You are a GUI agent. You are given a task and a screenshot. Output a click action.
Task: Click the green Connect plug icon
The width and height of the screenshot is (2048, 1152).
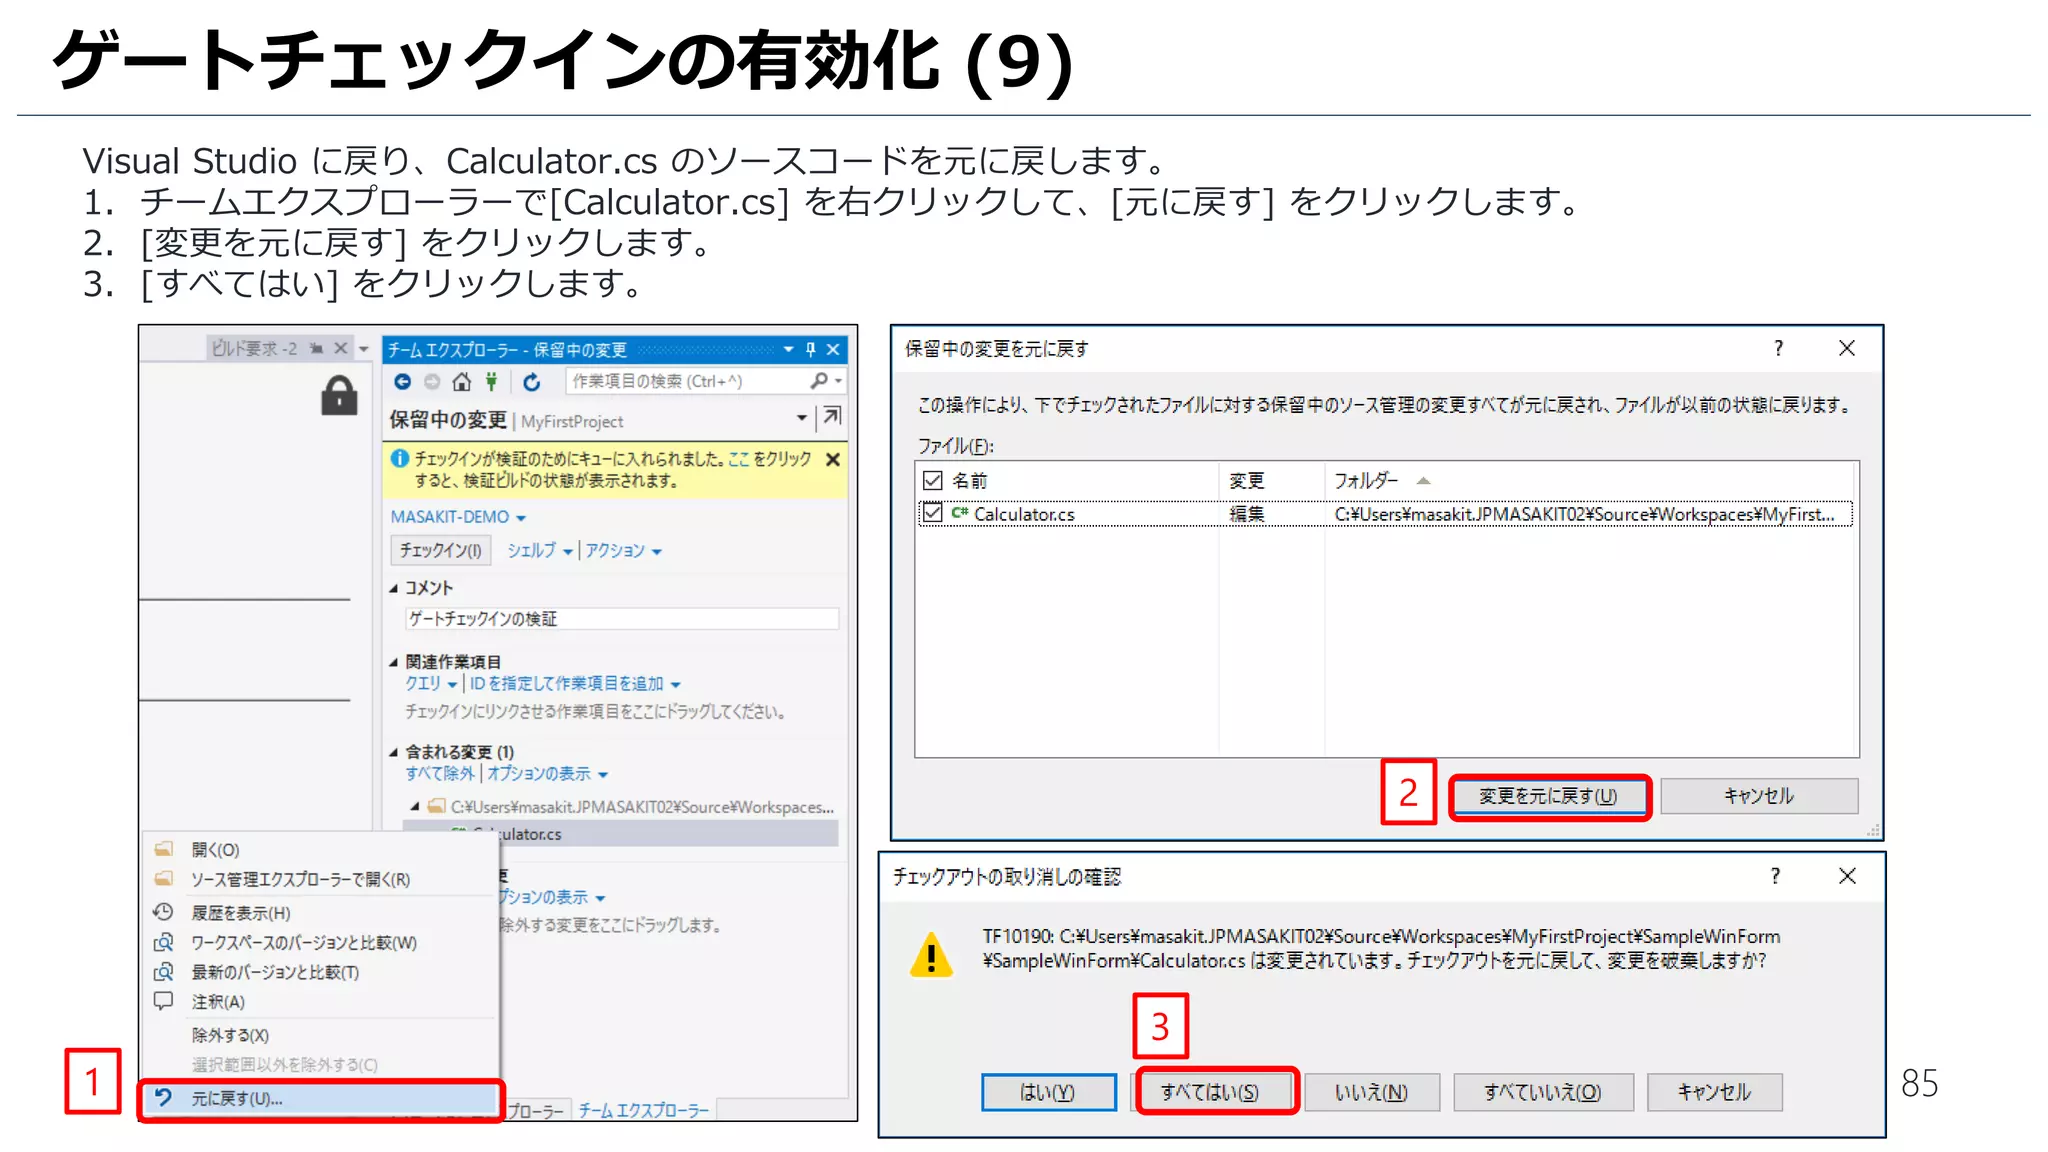click(x=491, y=381)
